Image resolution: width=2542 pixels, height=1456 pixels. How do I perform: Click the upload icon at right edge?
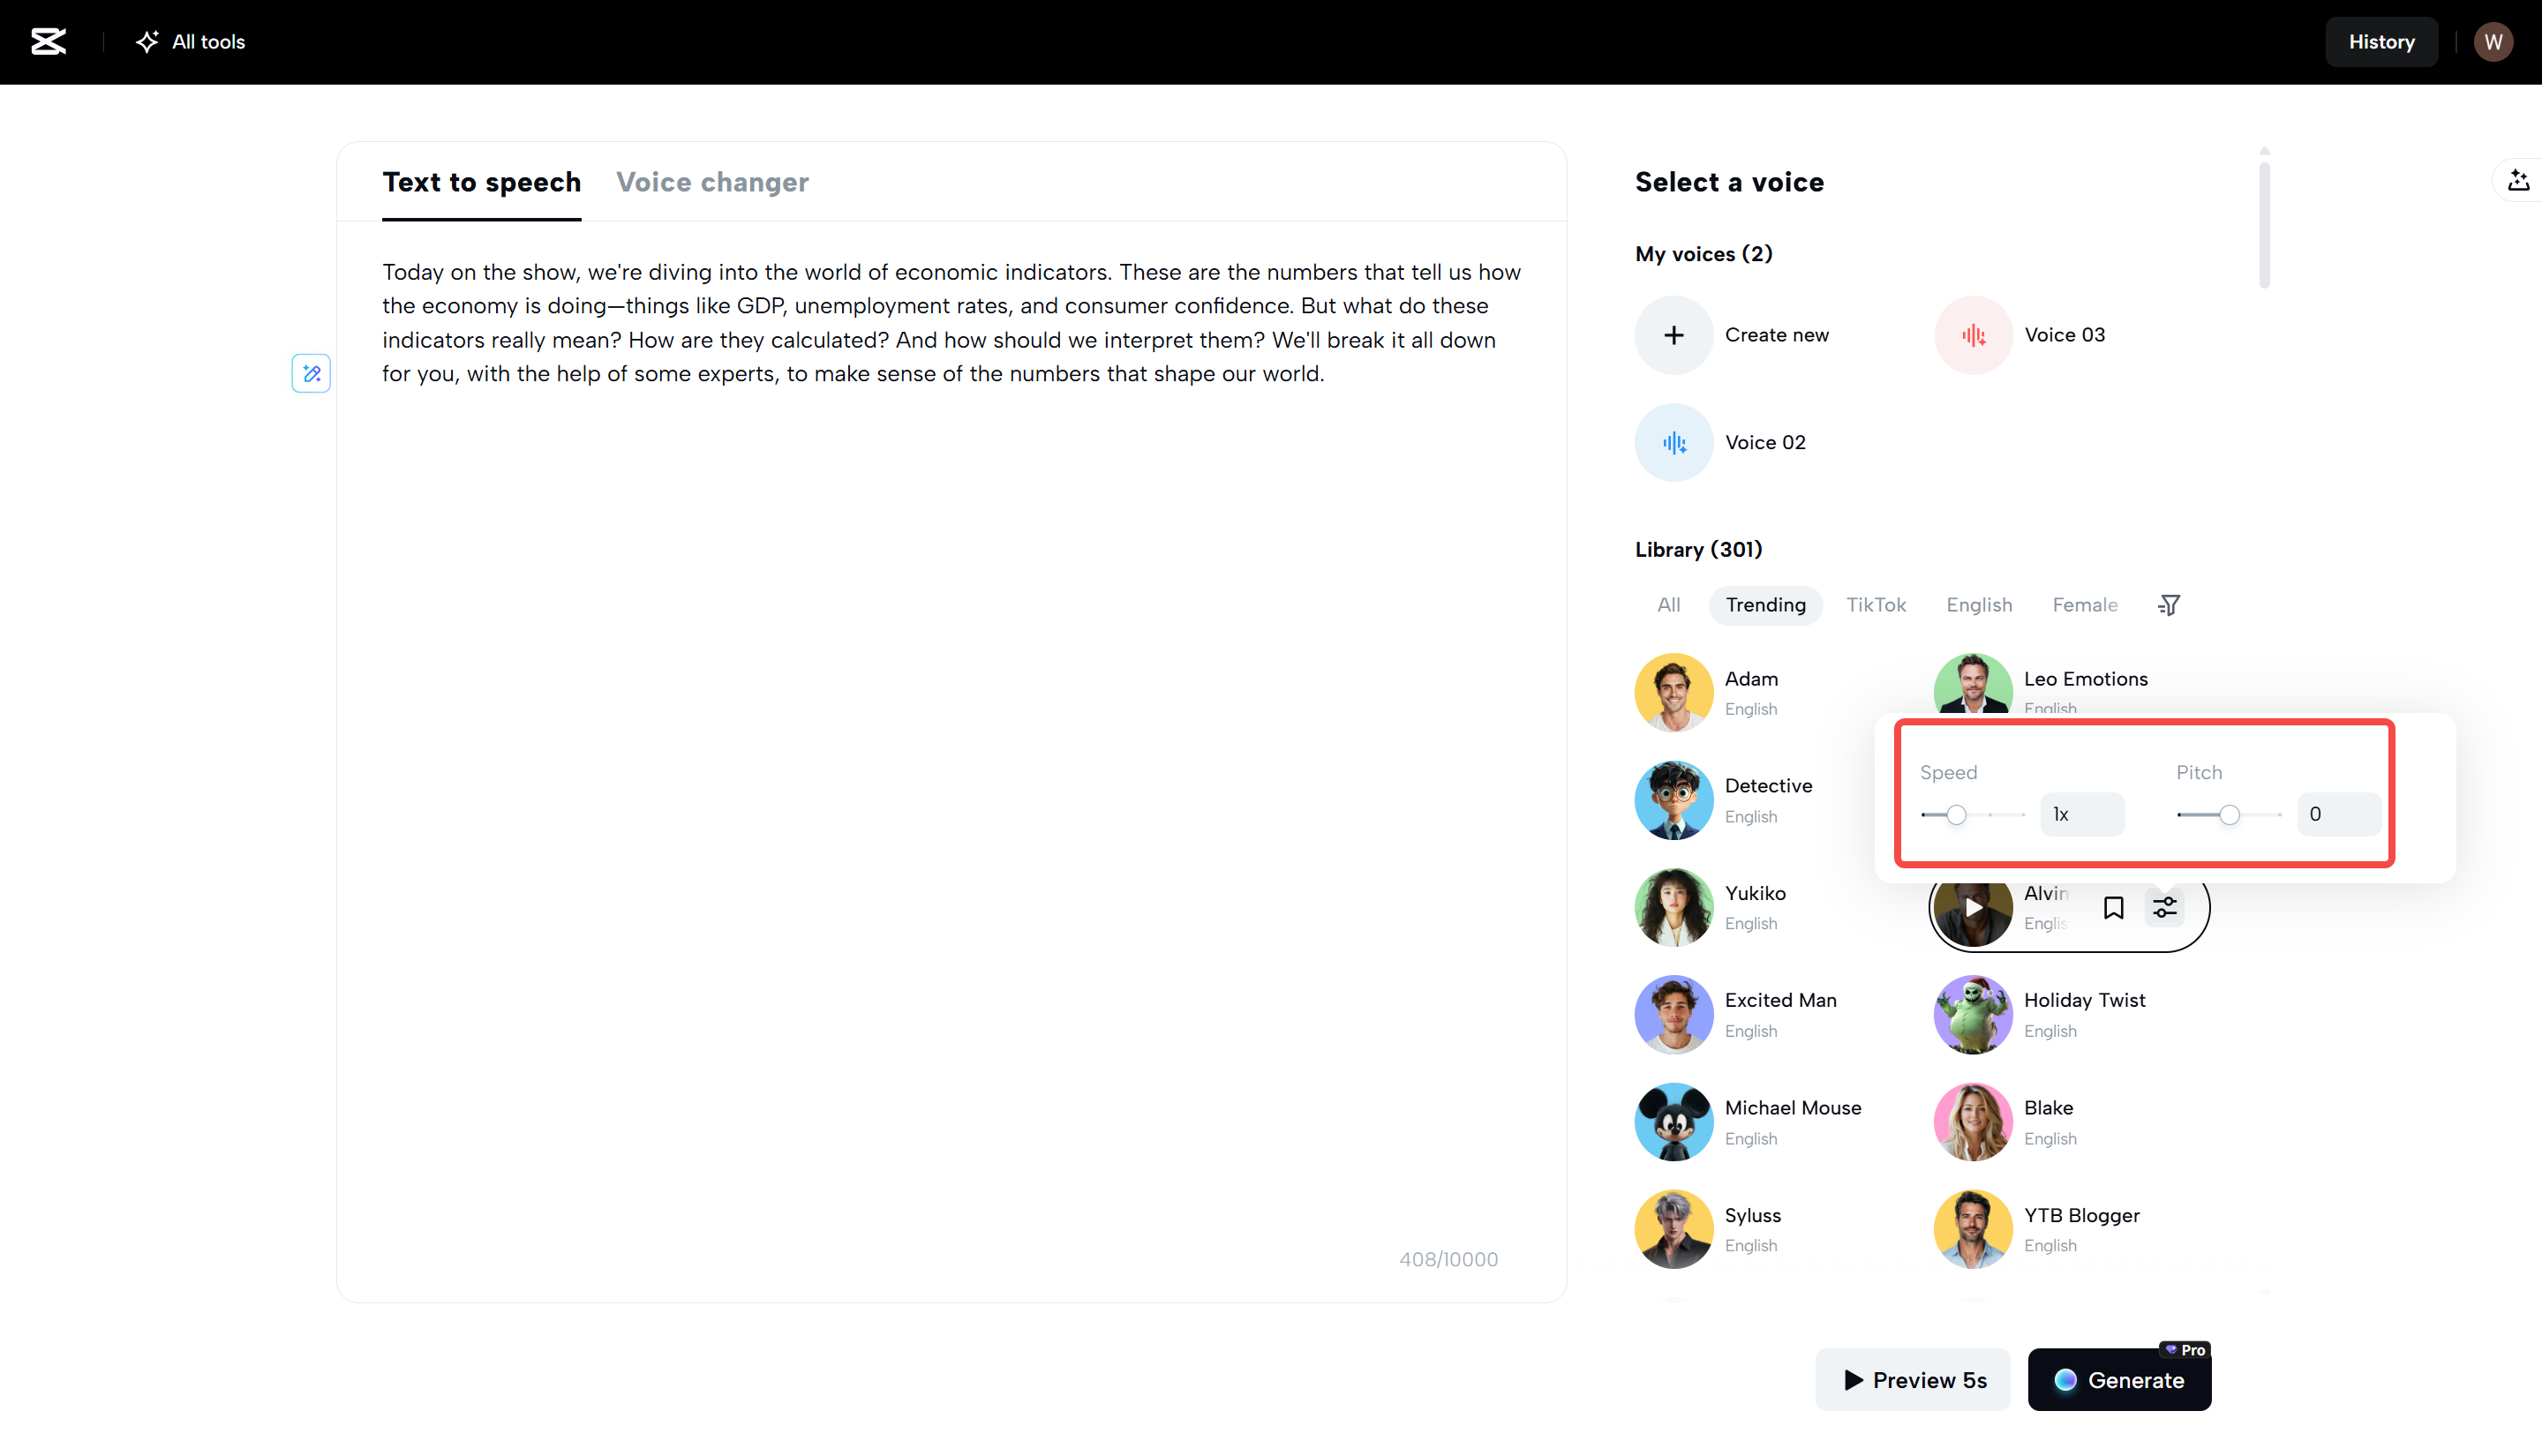(2518, 181)
